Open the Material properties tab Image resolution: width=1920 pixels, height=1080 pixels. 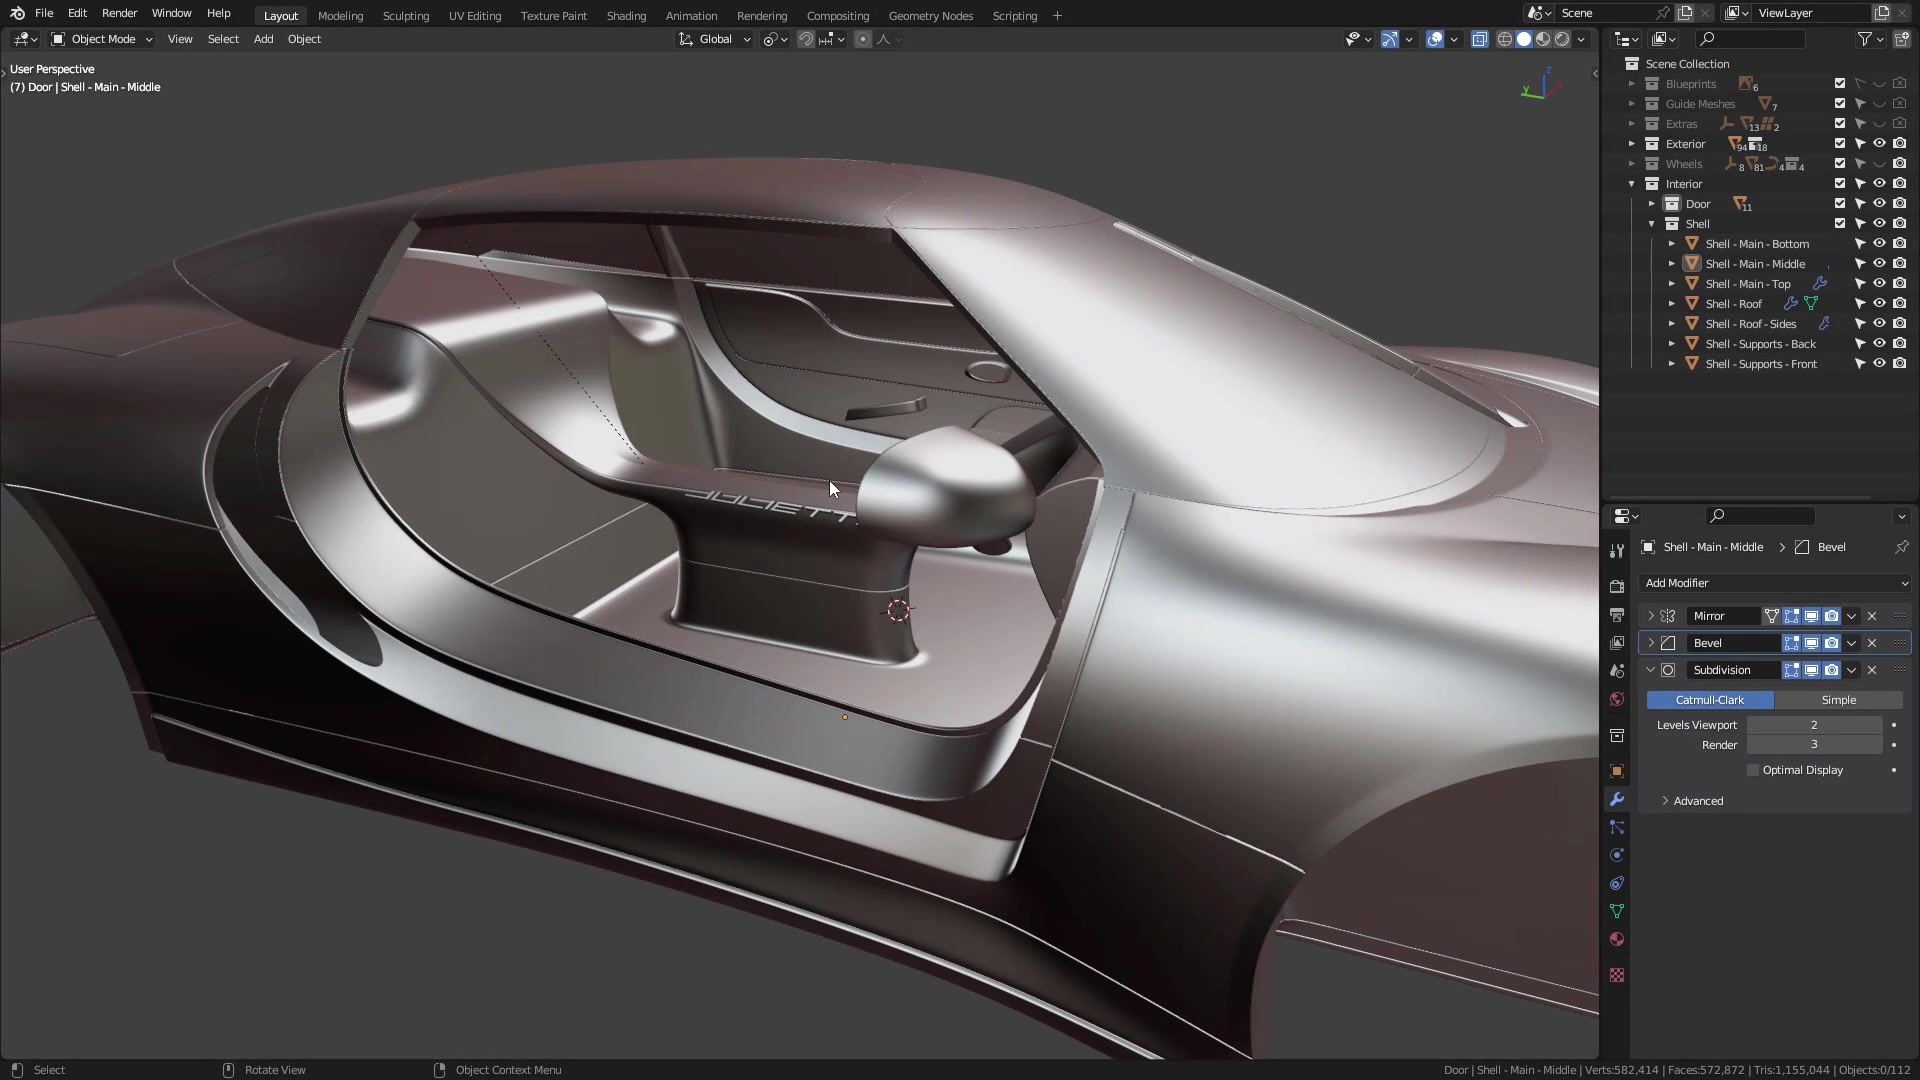(x=1617, y=939)
